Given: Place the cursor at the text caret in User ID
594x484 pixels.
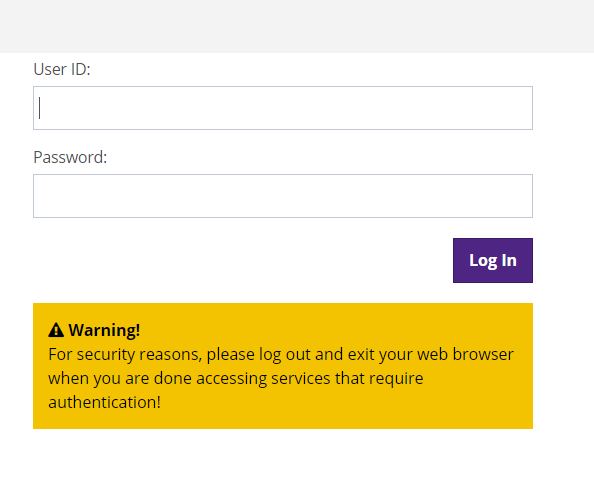Looking at the screenshot, I should (x=40, y=108).
